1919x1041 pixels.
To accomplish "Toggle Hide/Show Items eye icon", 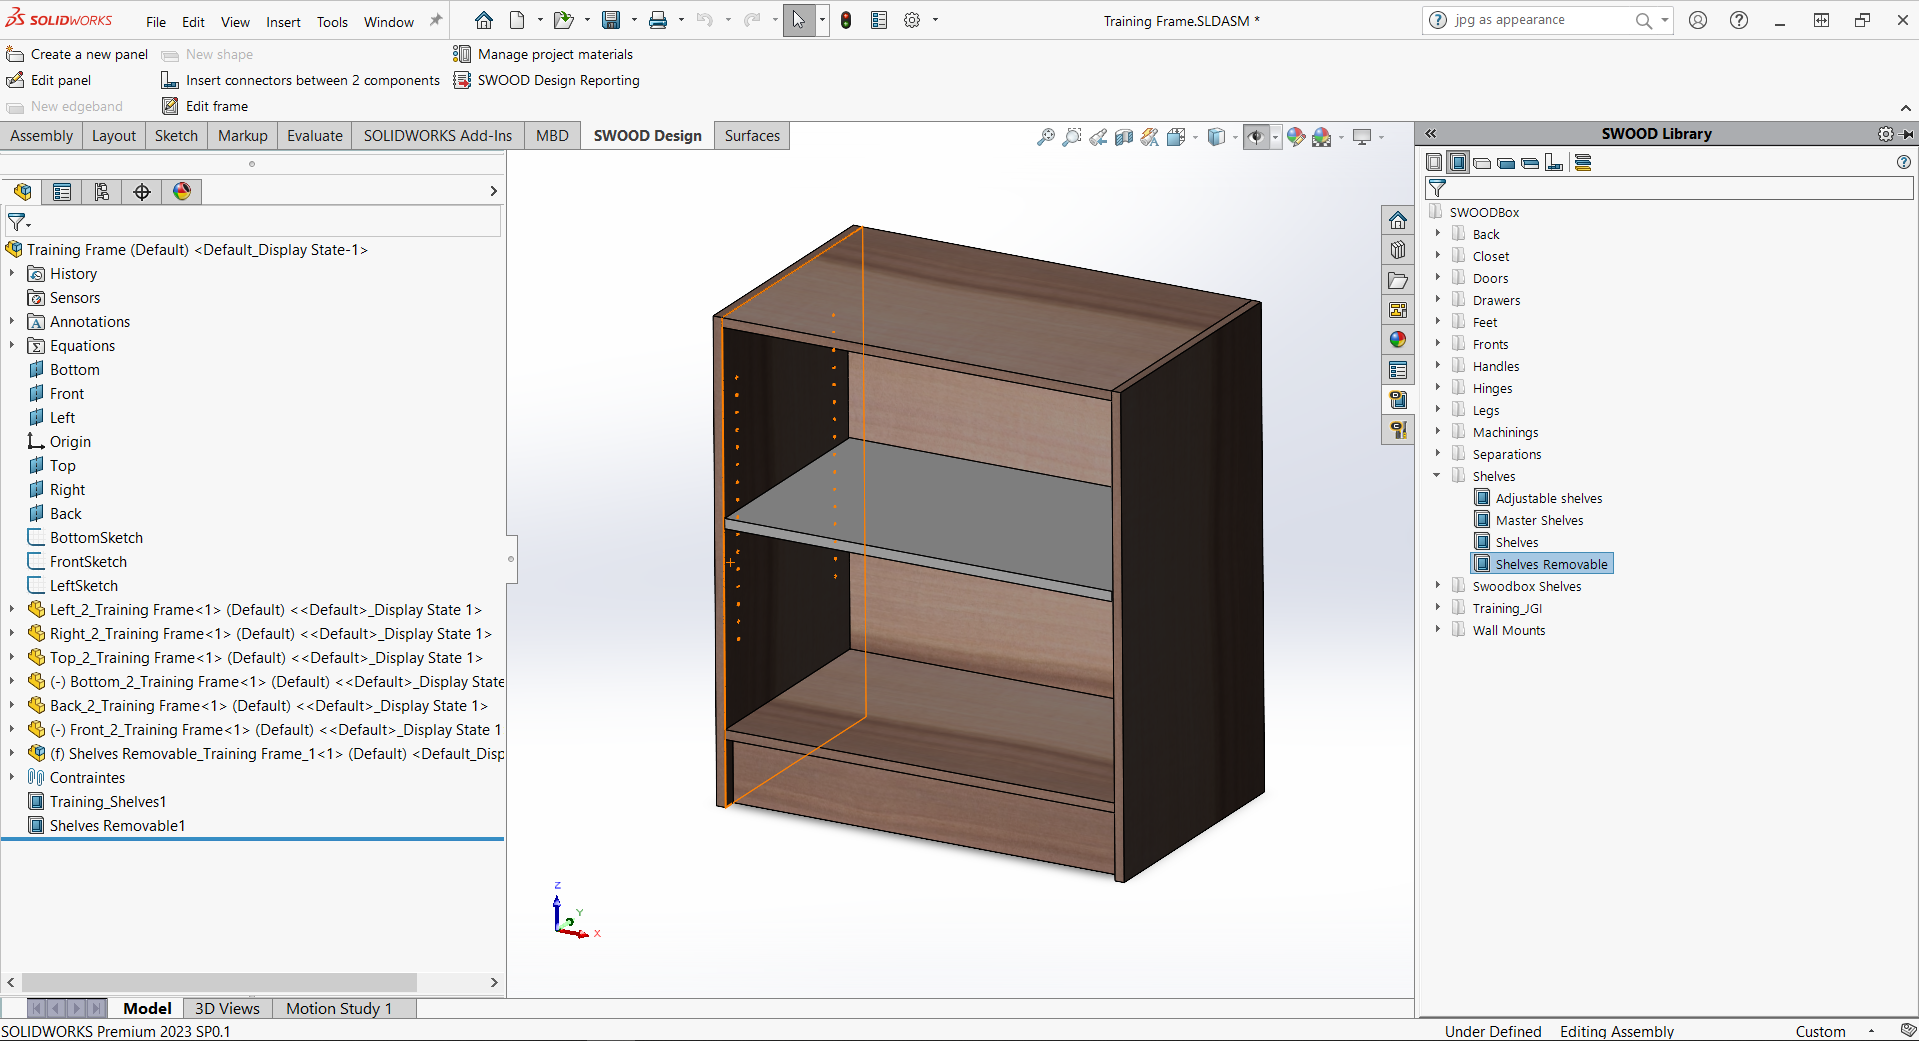I will 1257,137.
